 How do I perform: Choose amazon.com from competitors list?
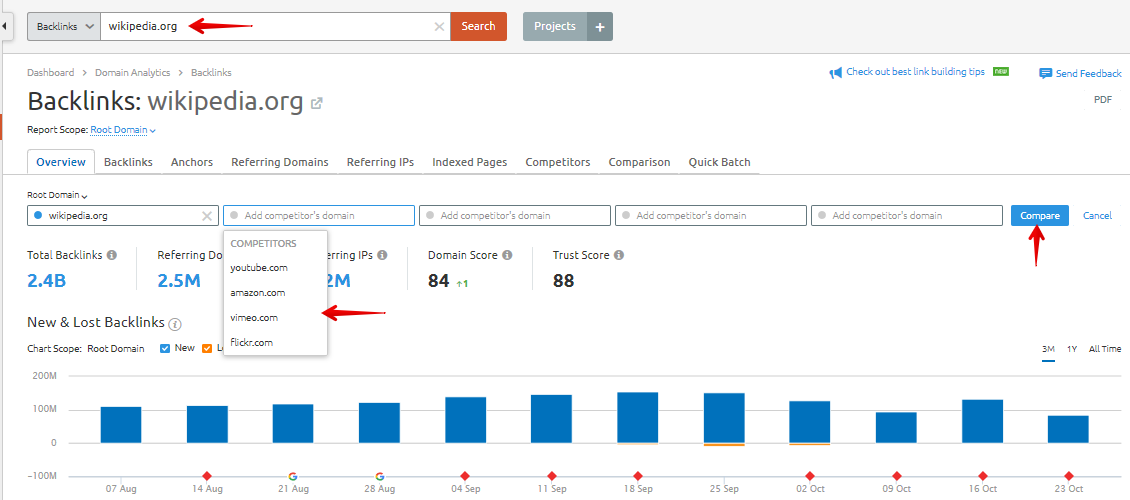coord(258,293)
